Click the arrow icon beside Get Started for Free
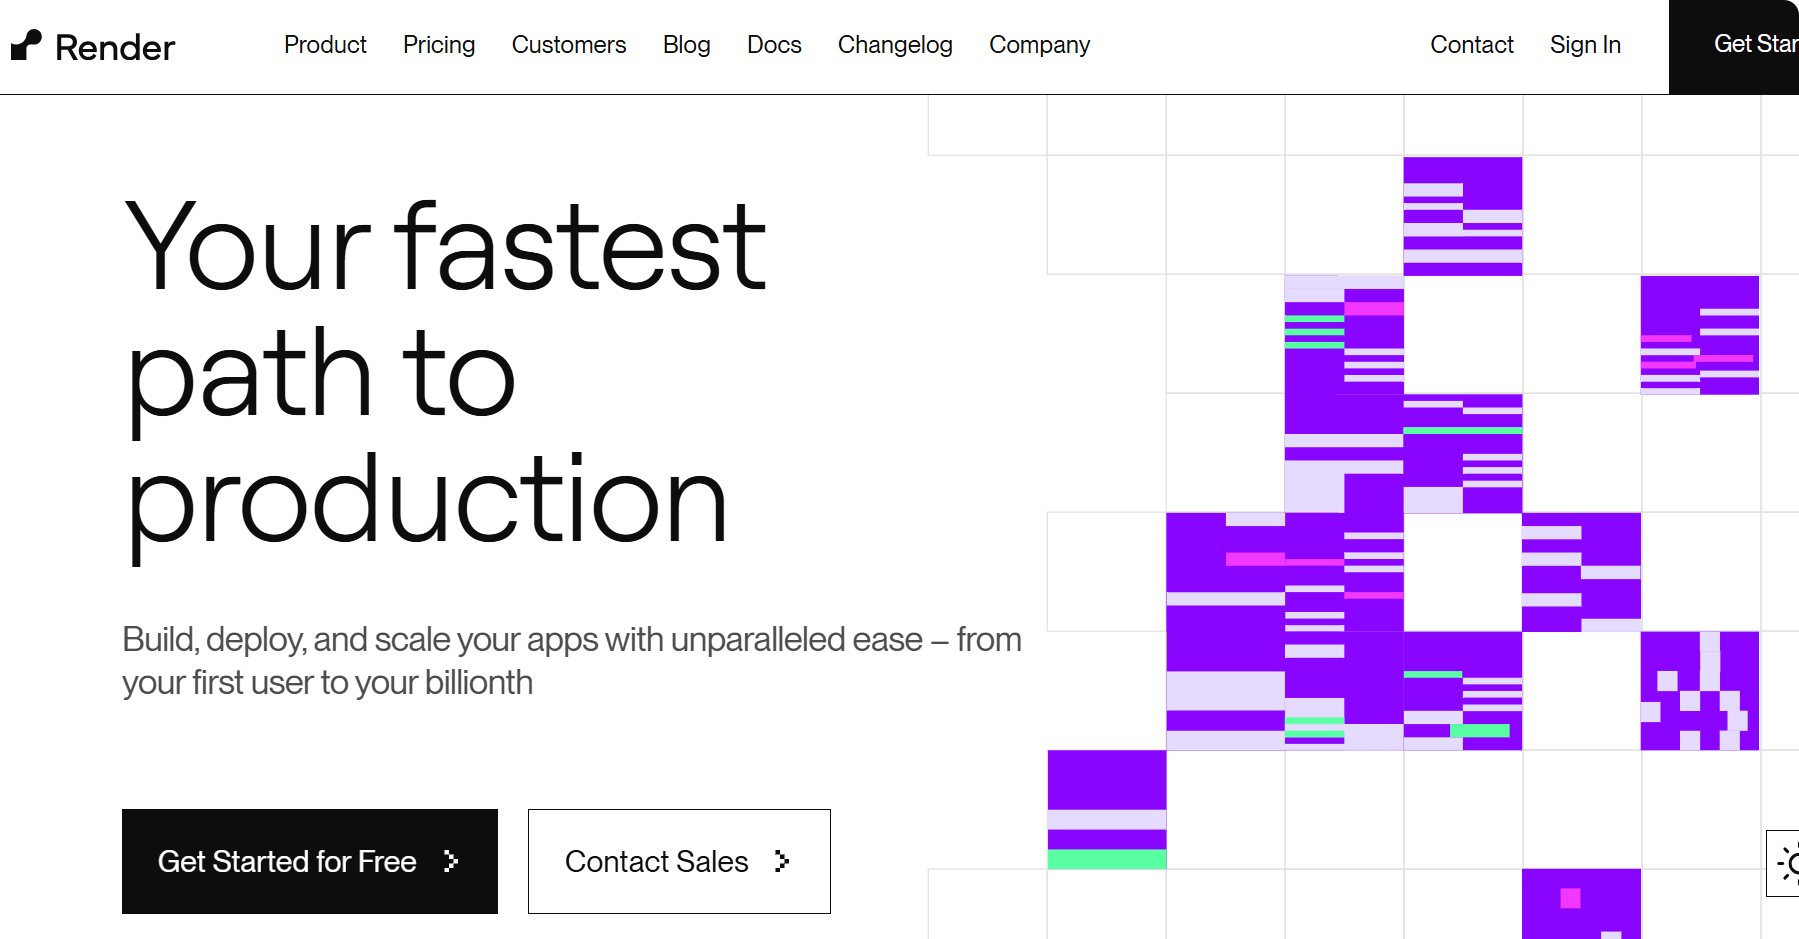The image size is (1799, 939). click(x=451, y=861)
